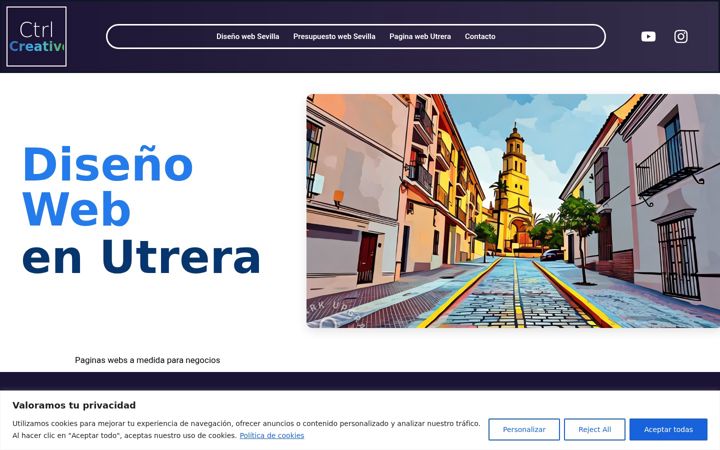Click the Personalizar cookies button
The height and width of the screenshot is (450, 720).
(524, 429)
